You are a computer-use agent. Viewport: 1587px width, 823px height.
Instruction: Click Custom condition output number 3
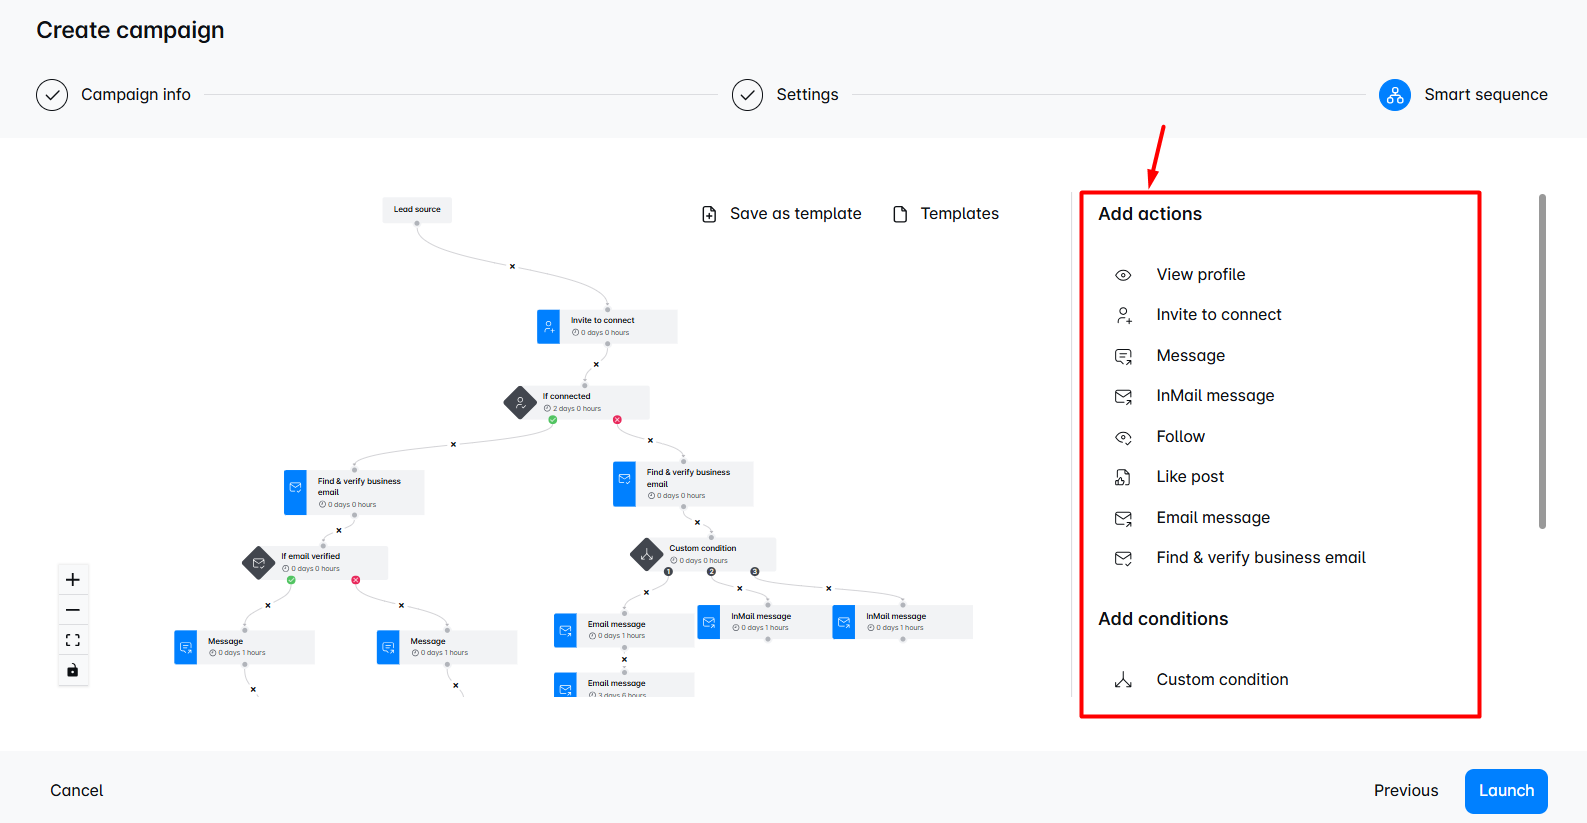[755, 572]
